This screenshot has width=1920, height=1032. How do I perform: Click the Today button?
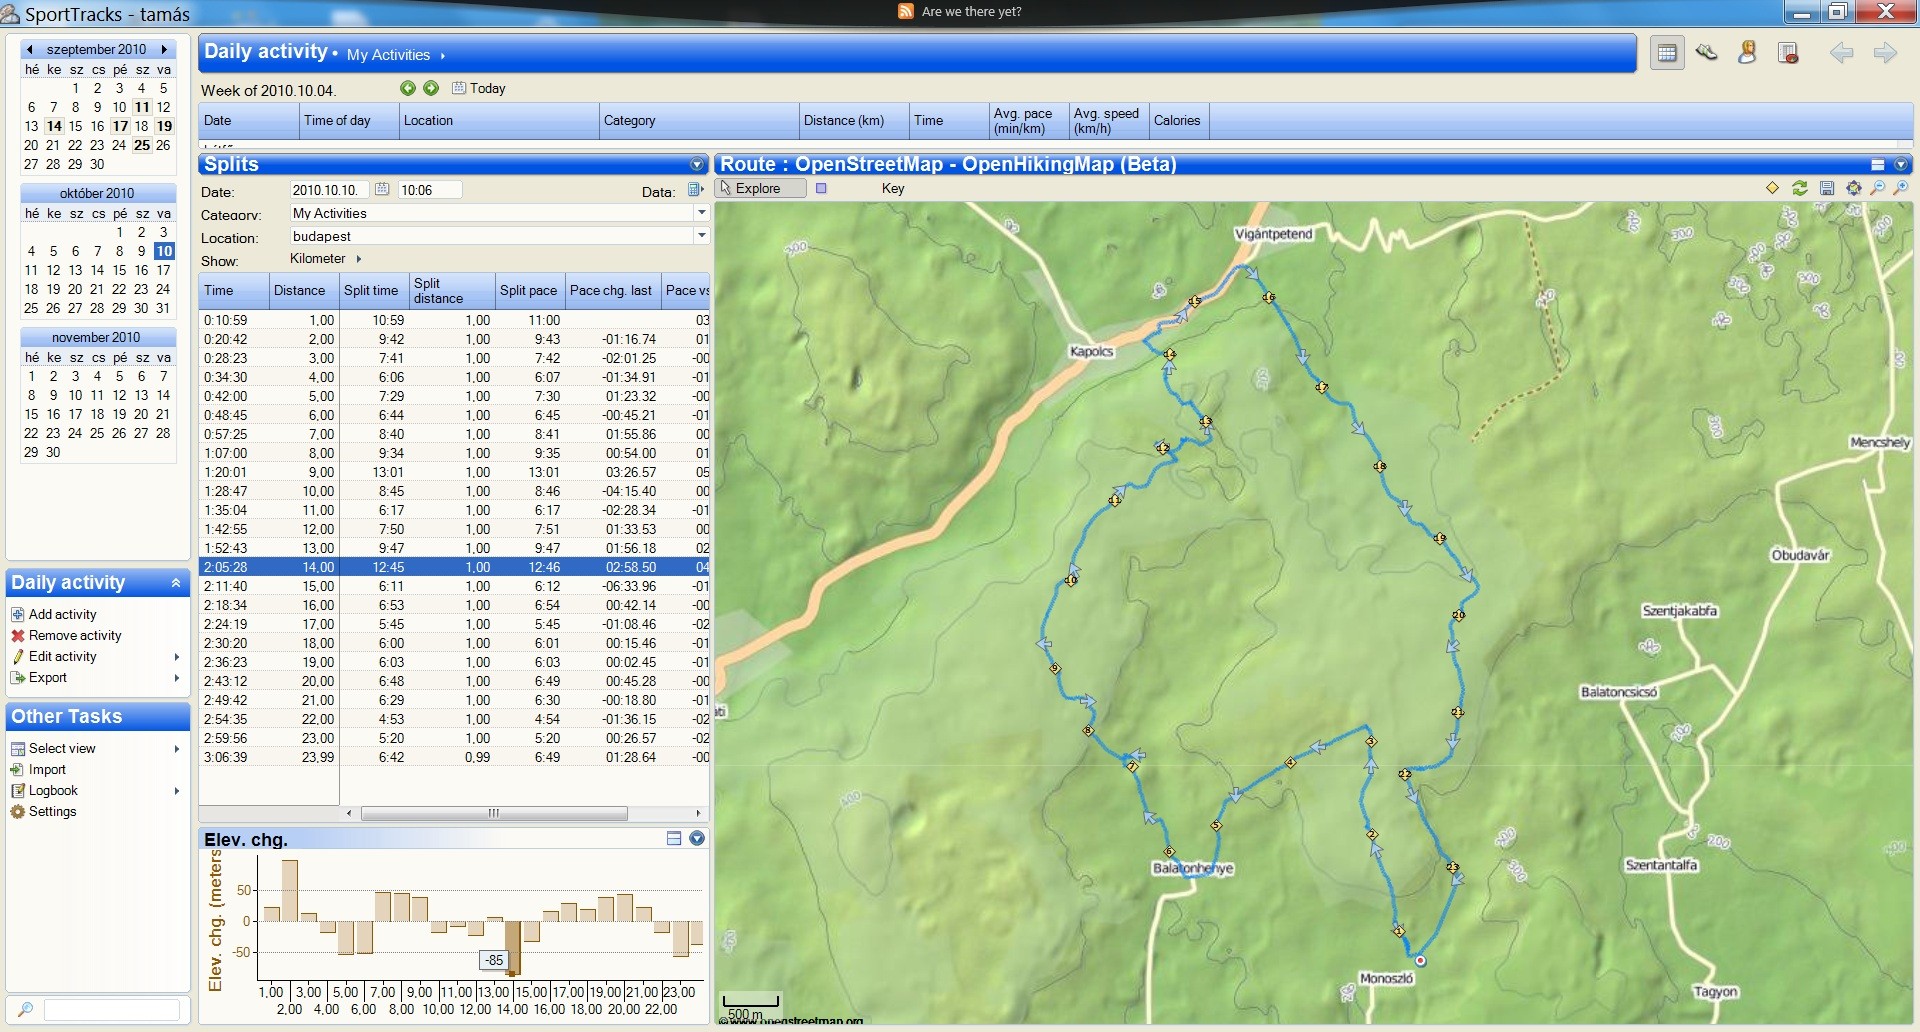click(x=479, y=88)
